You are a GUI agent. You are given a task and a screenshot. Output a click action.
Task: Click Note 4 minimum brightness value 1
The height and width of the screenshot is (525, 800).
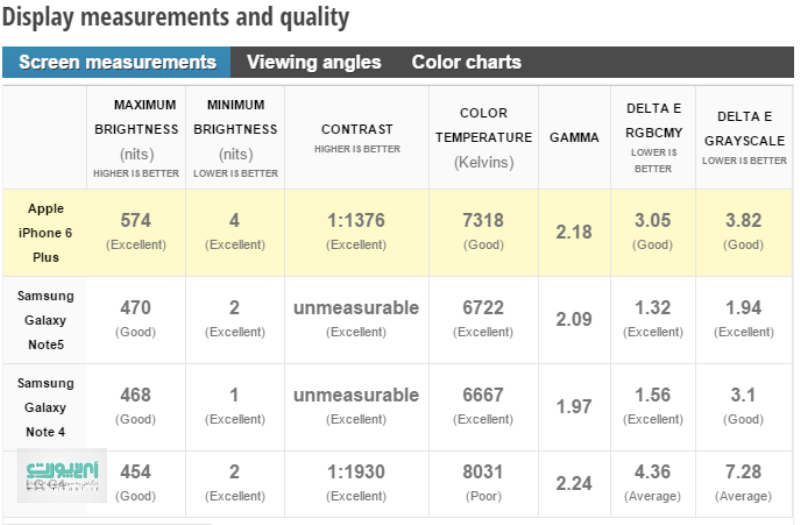point(234,395)
